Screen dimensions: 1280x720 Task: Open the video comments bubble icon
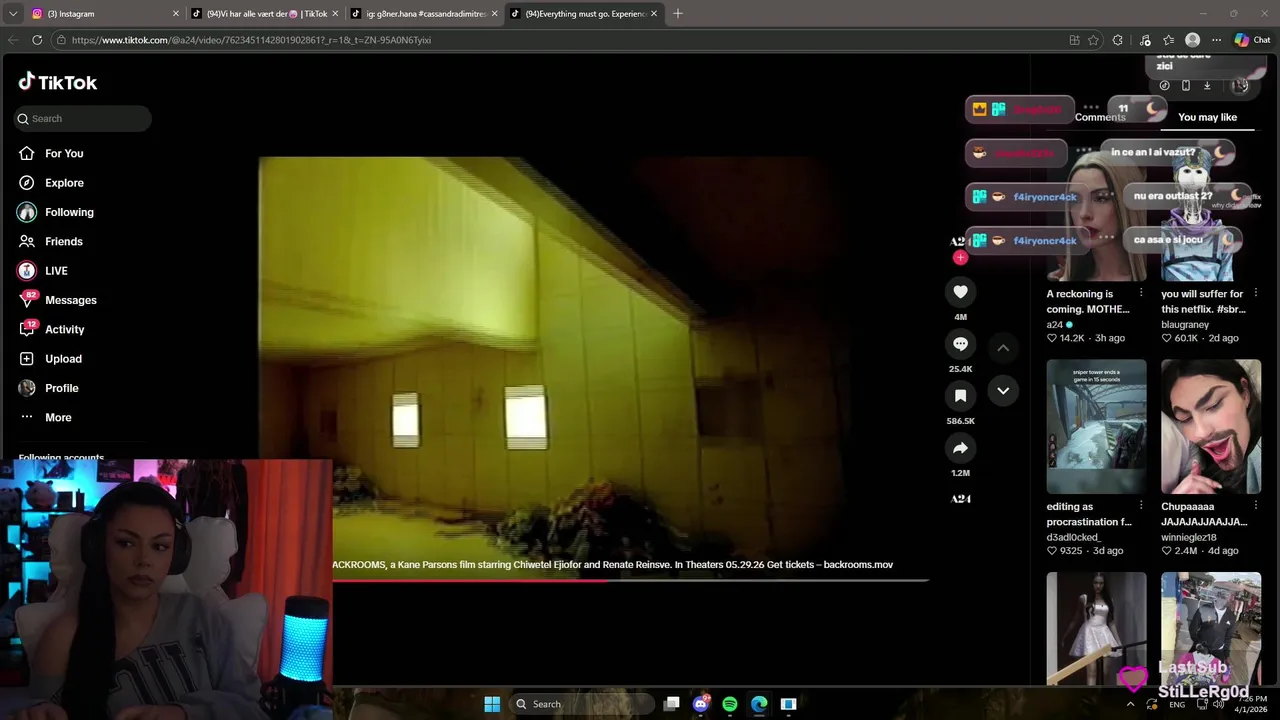[960, 343]
